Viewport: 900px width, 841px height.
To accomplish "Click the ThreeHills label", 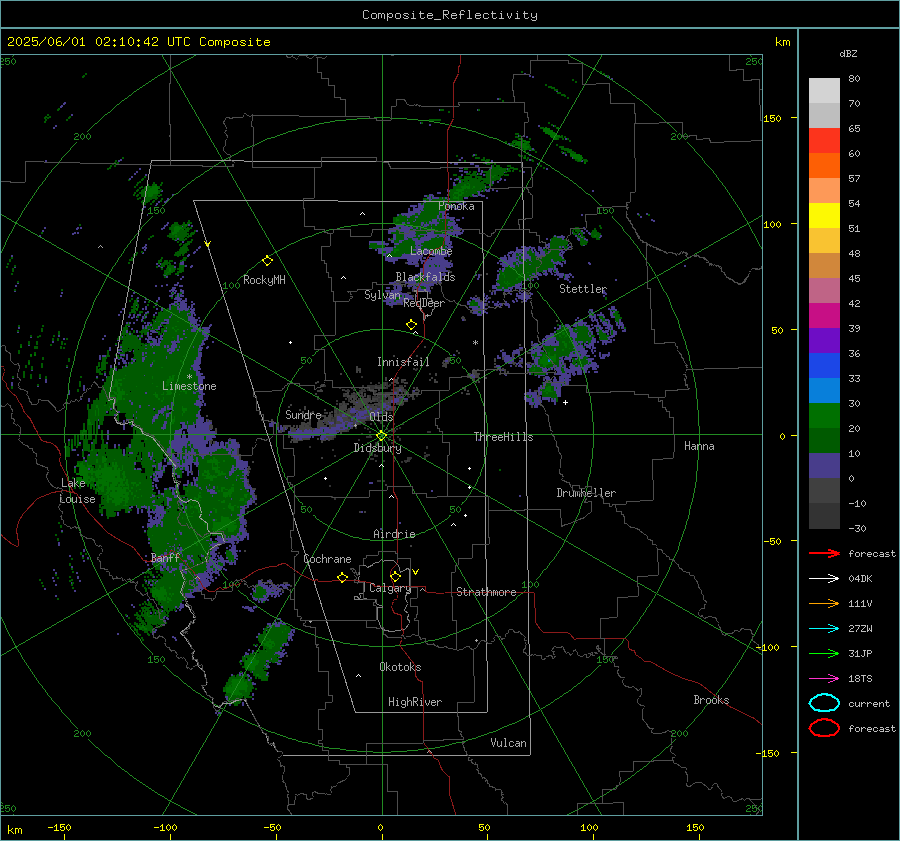I will [503, 437].
